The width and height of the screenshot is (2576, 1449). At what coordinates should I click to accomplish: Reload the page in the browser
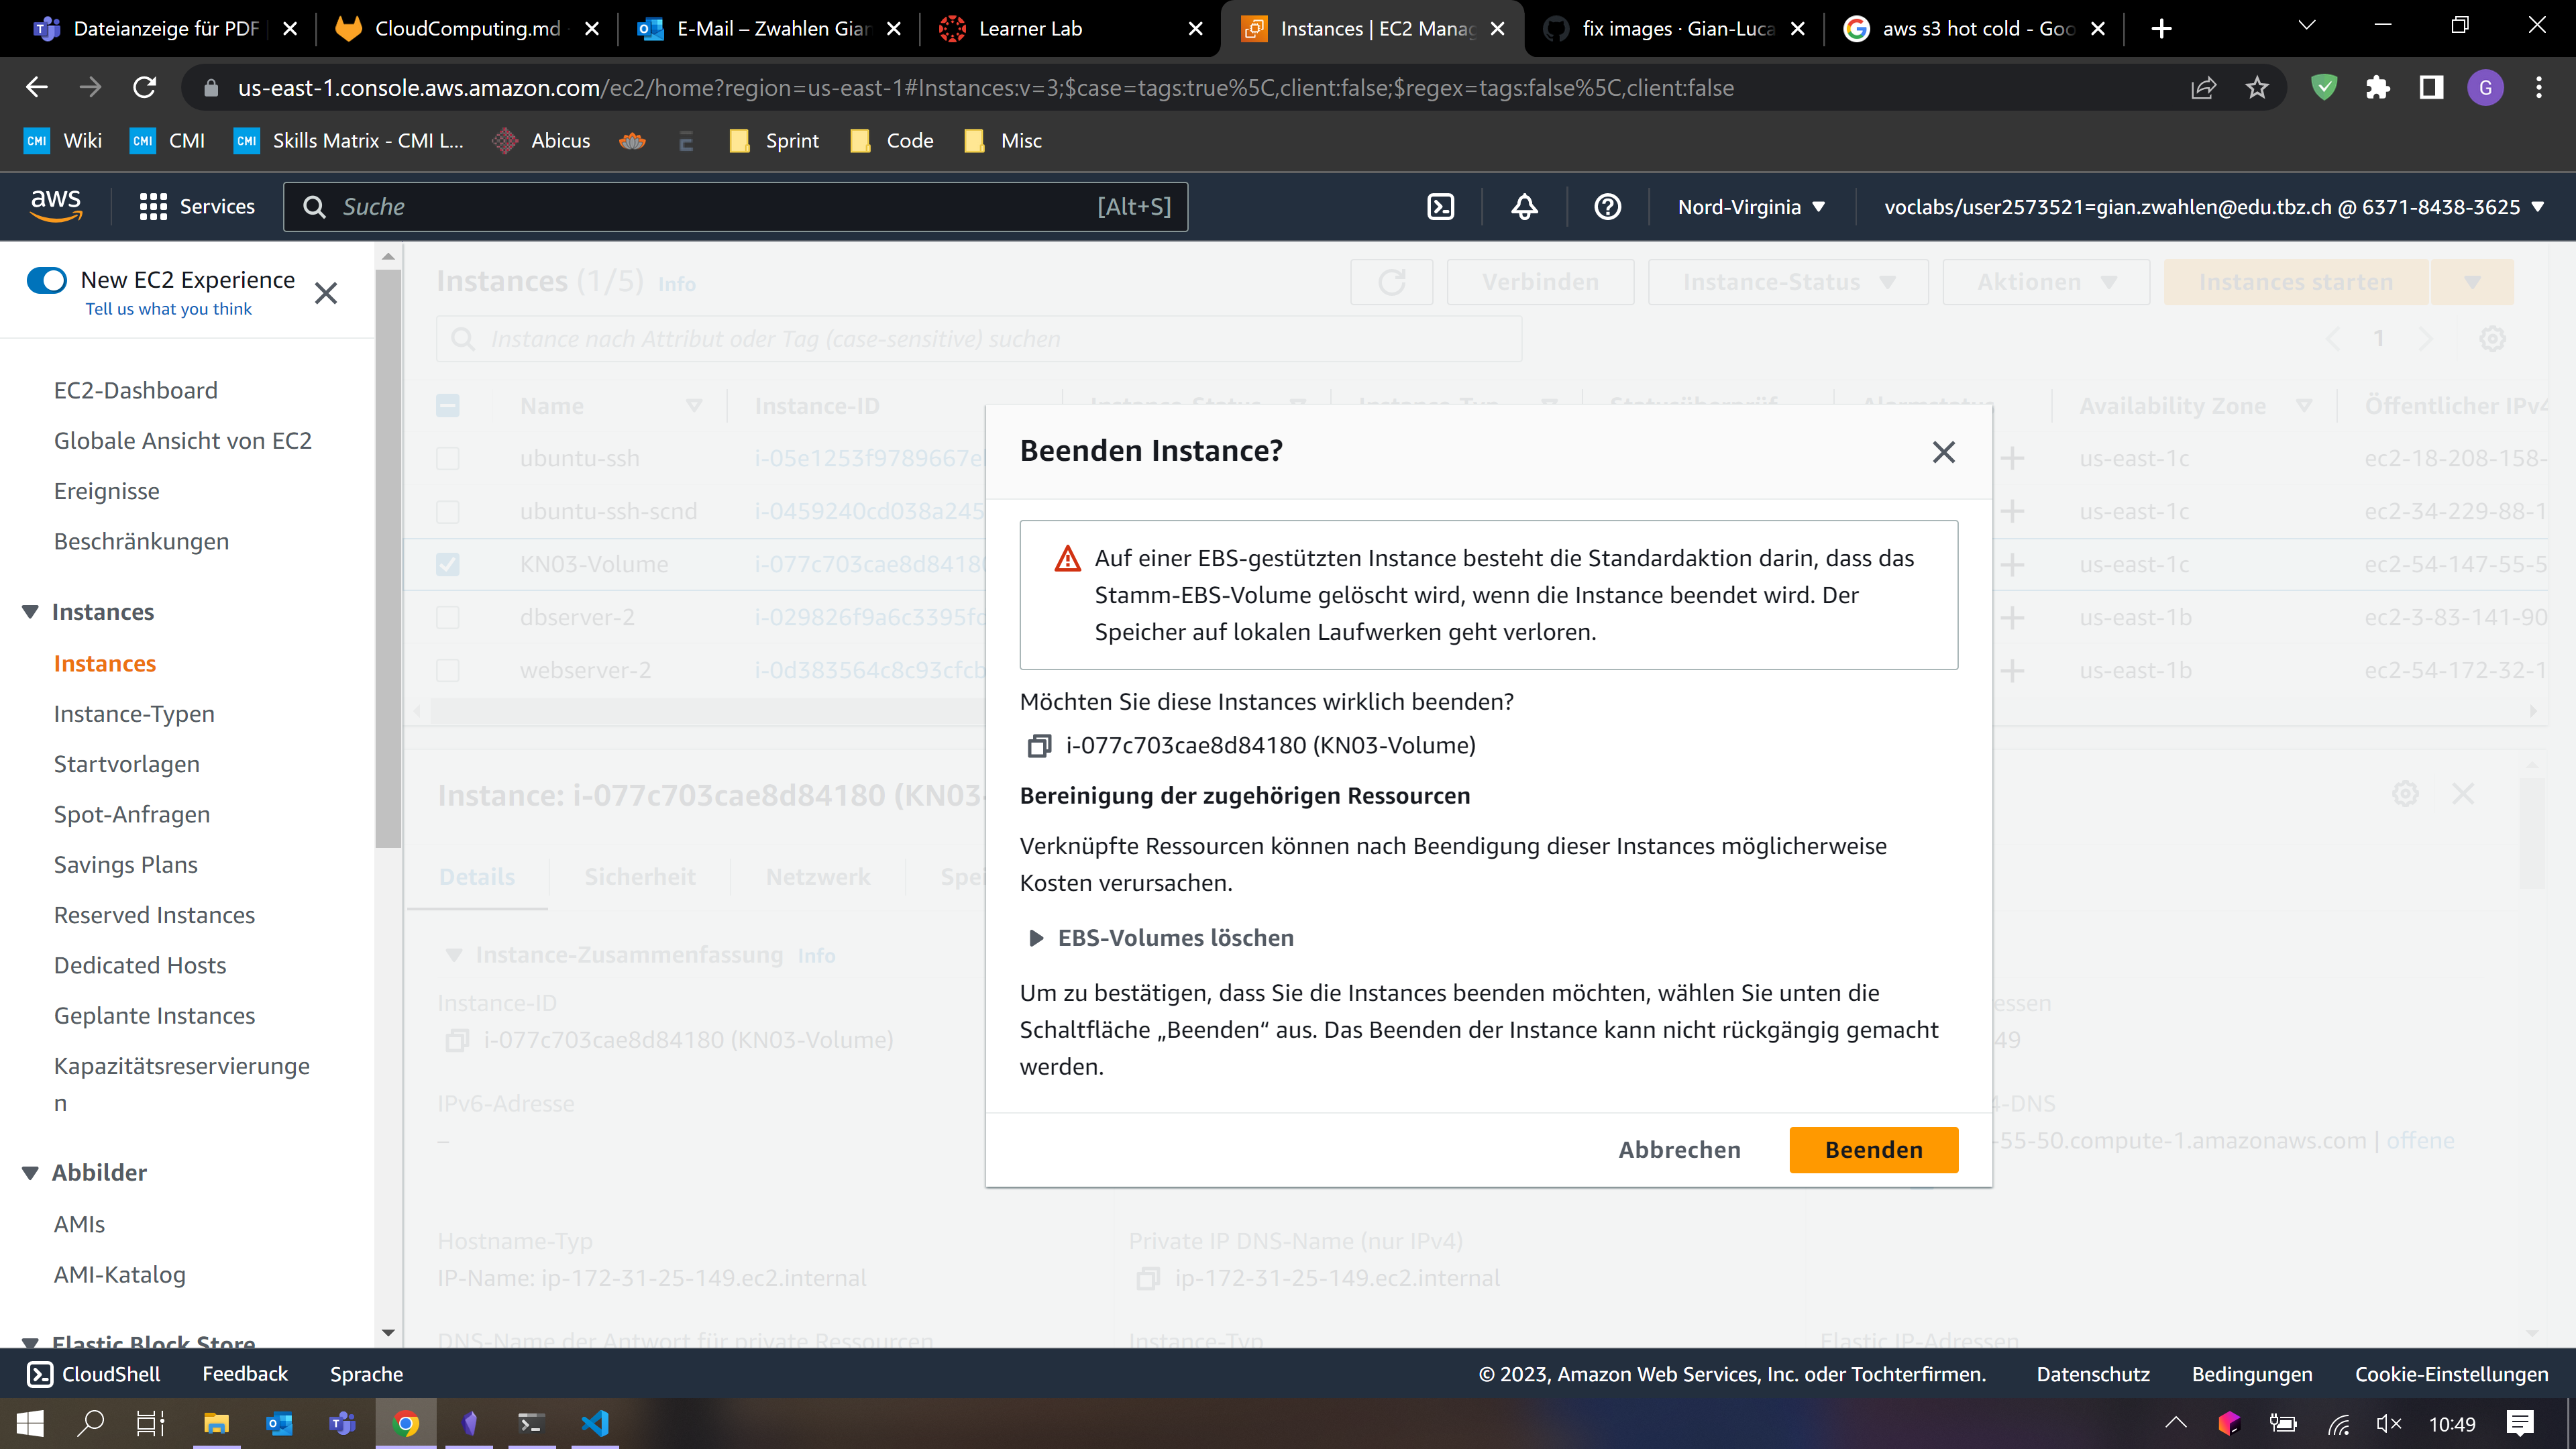point(145,88)
